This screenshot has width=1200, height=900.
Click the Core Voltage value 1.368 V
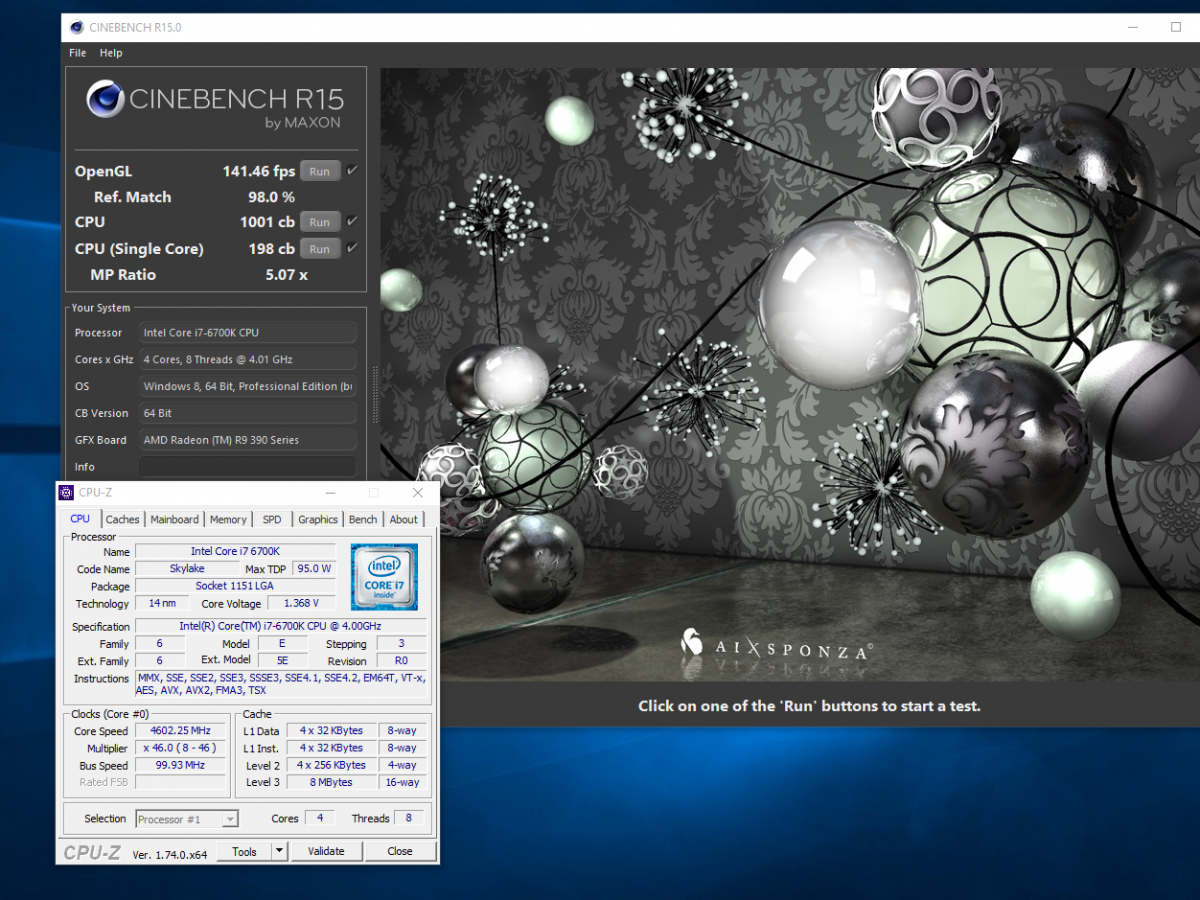coord(302,603)
